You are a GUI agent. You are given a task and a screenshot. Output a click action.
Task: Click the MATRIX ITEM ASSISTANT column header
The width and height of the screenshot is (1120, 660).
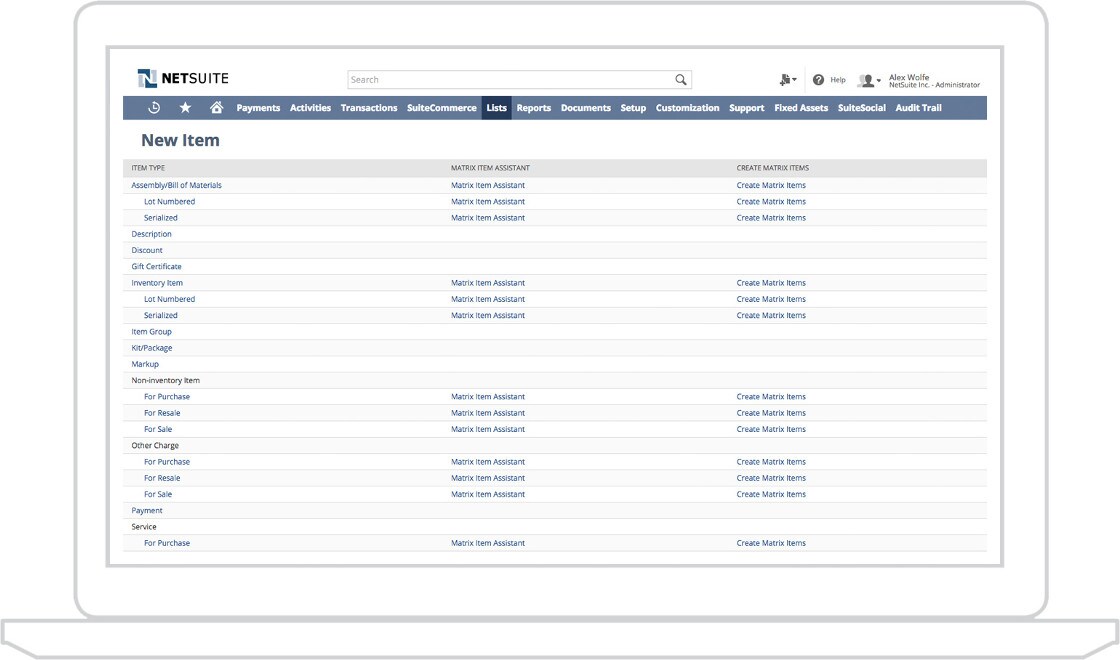pos(491,168)
